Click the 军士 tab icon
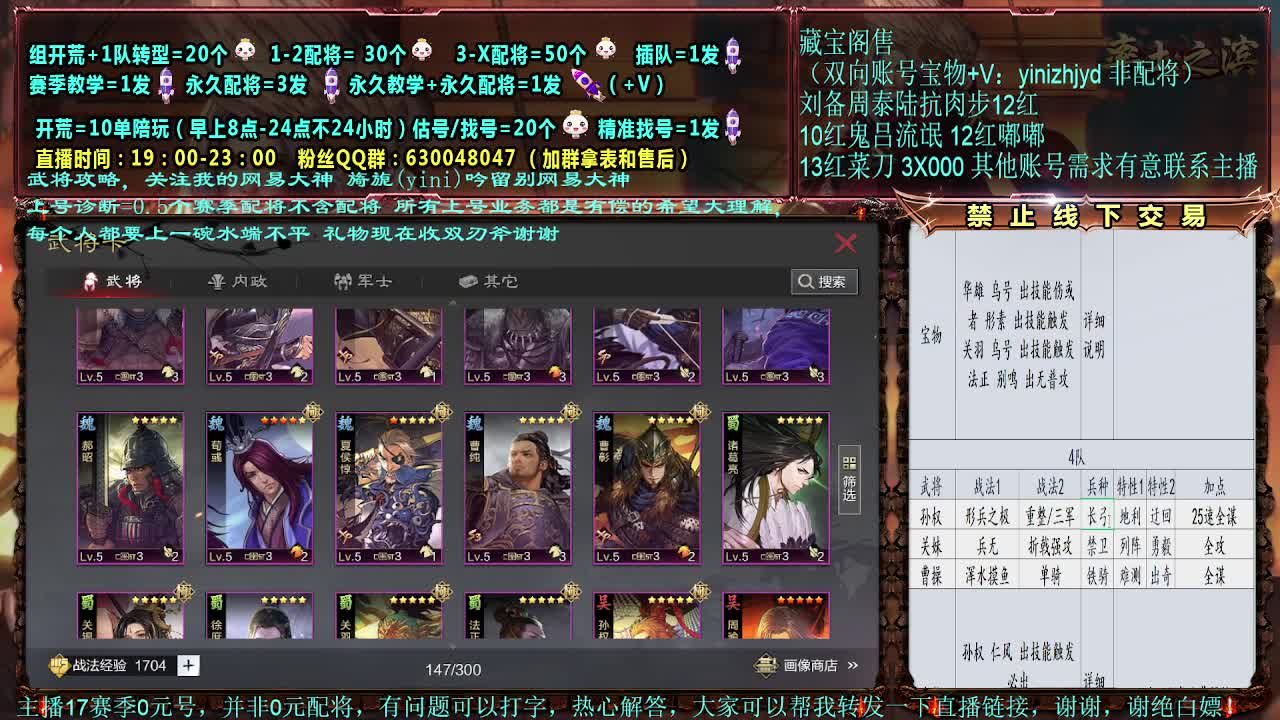The image size is (1280, 720). (x=342, y=281)
